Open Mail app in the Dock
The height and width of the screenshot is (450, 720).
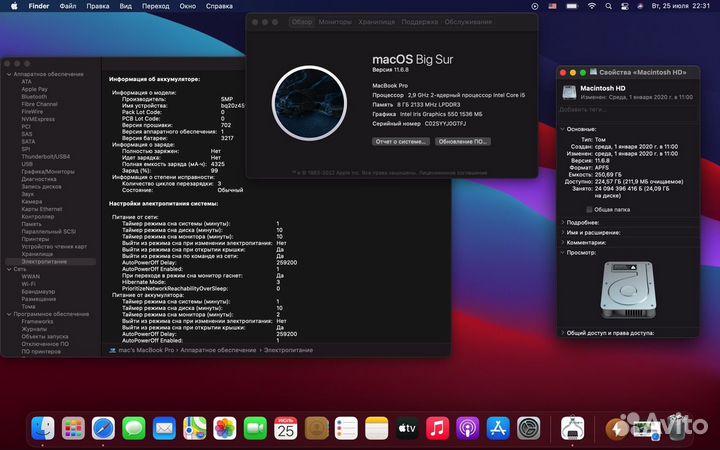coord(164,428)
